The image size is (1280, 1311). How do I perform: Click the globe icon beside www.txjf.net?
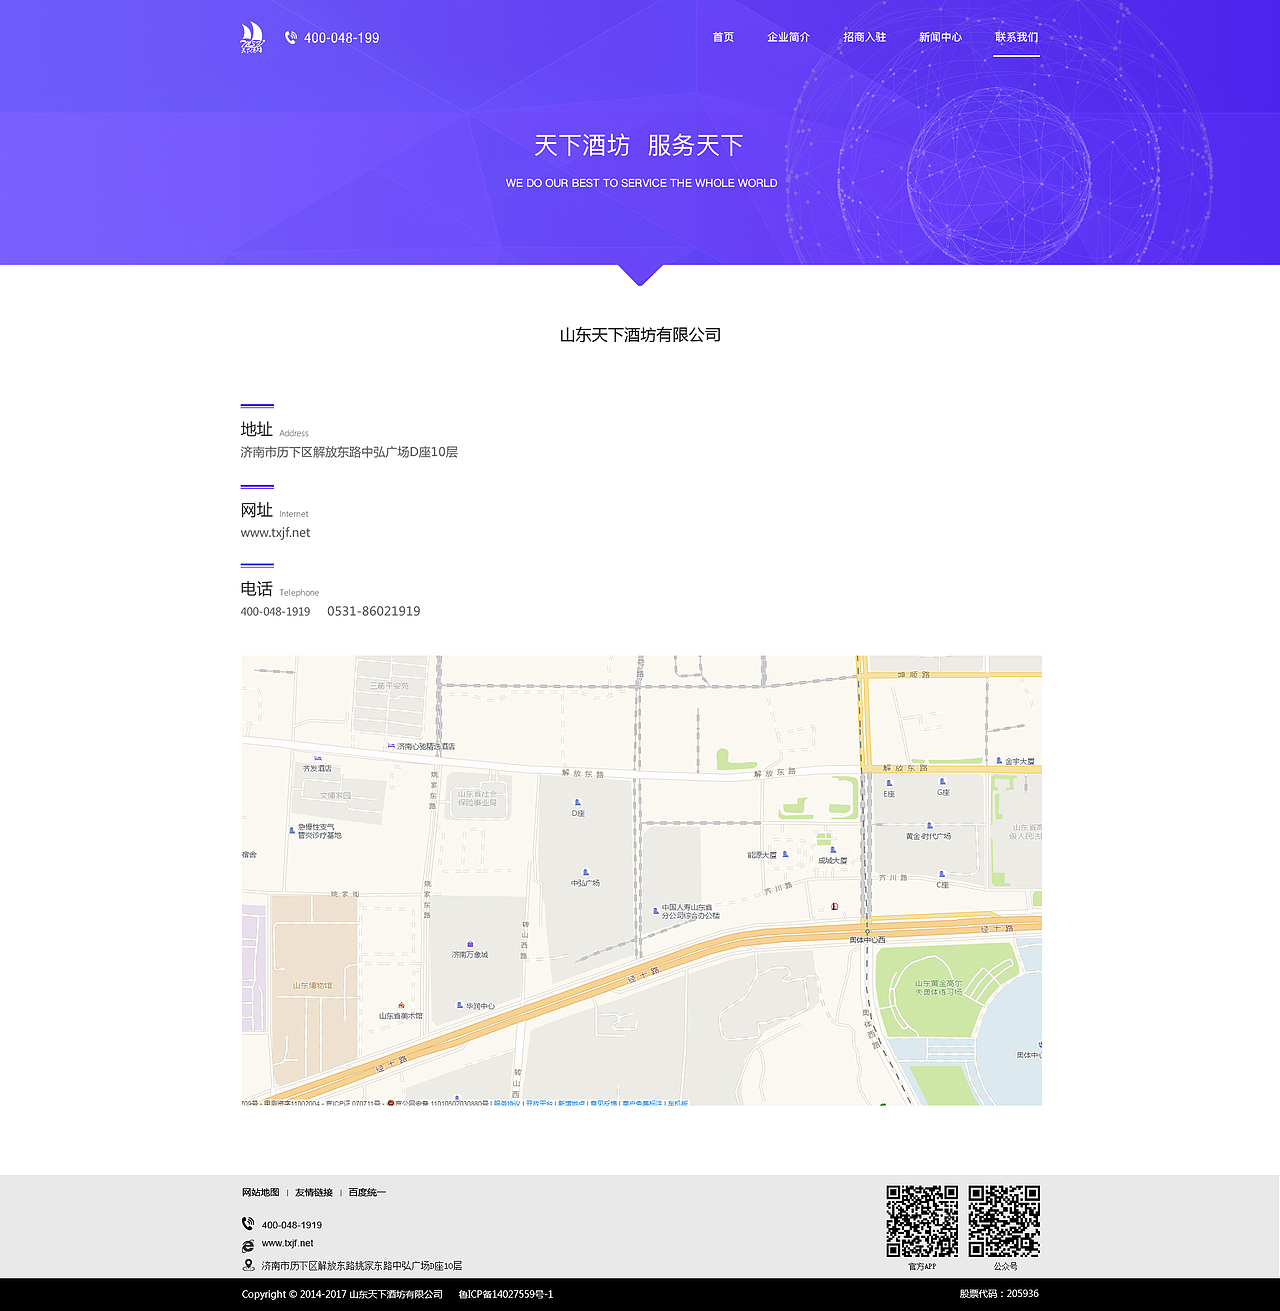coord(246,1243)
